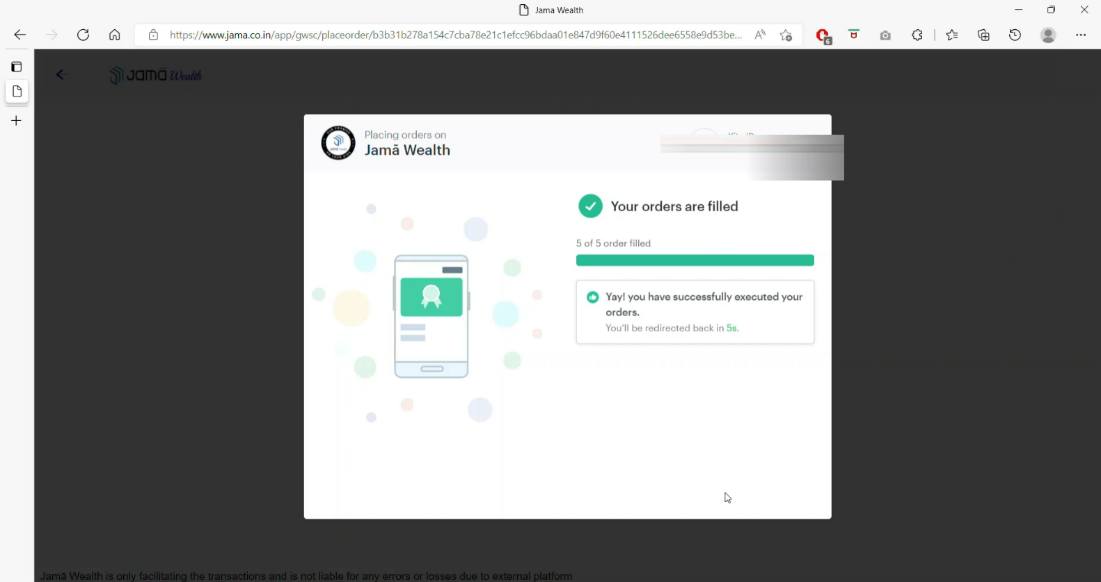Open the user profile menu
The width and height of the screenshot is (1101, 582).
click(x=1048, y=35)
